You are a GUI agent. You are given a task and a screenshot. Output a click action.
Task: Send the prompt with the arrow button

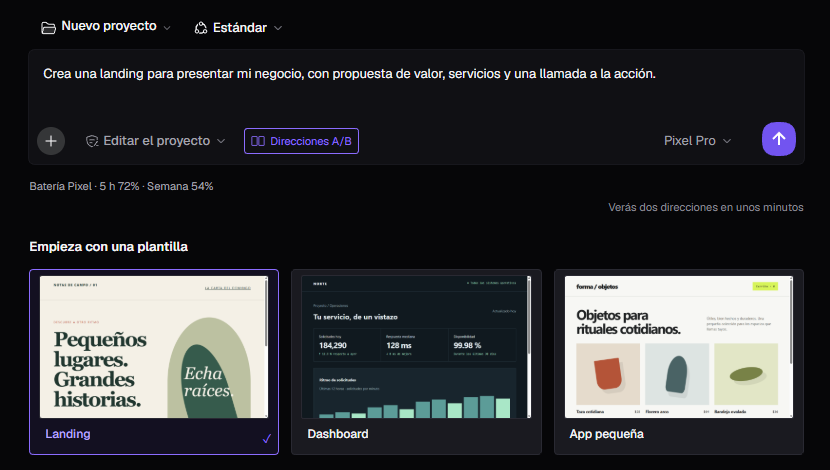pyautogui.click(x=779, y=139)
